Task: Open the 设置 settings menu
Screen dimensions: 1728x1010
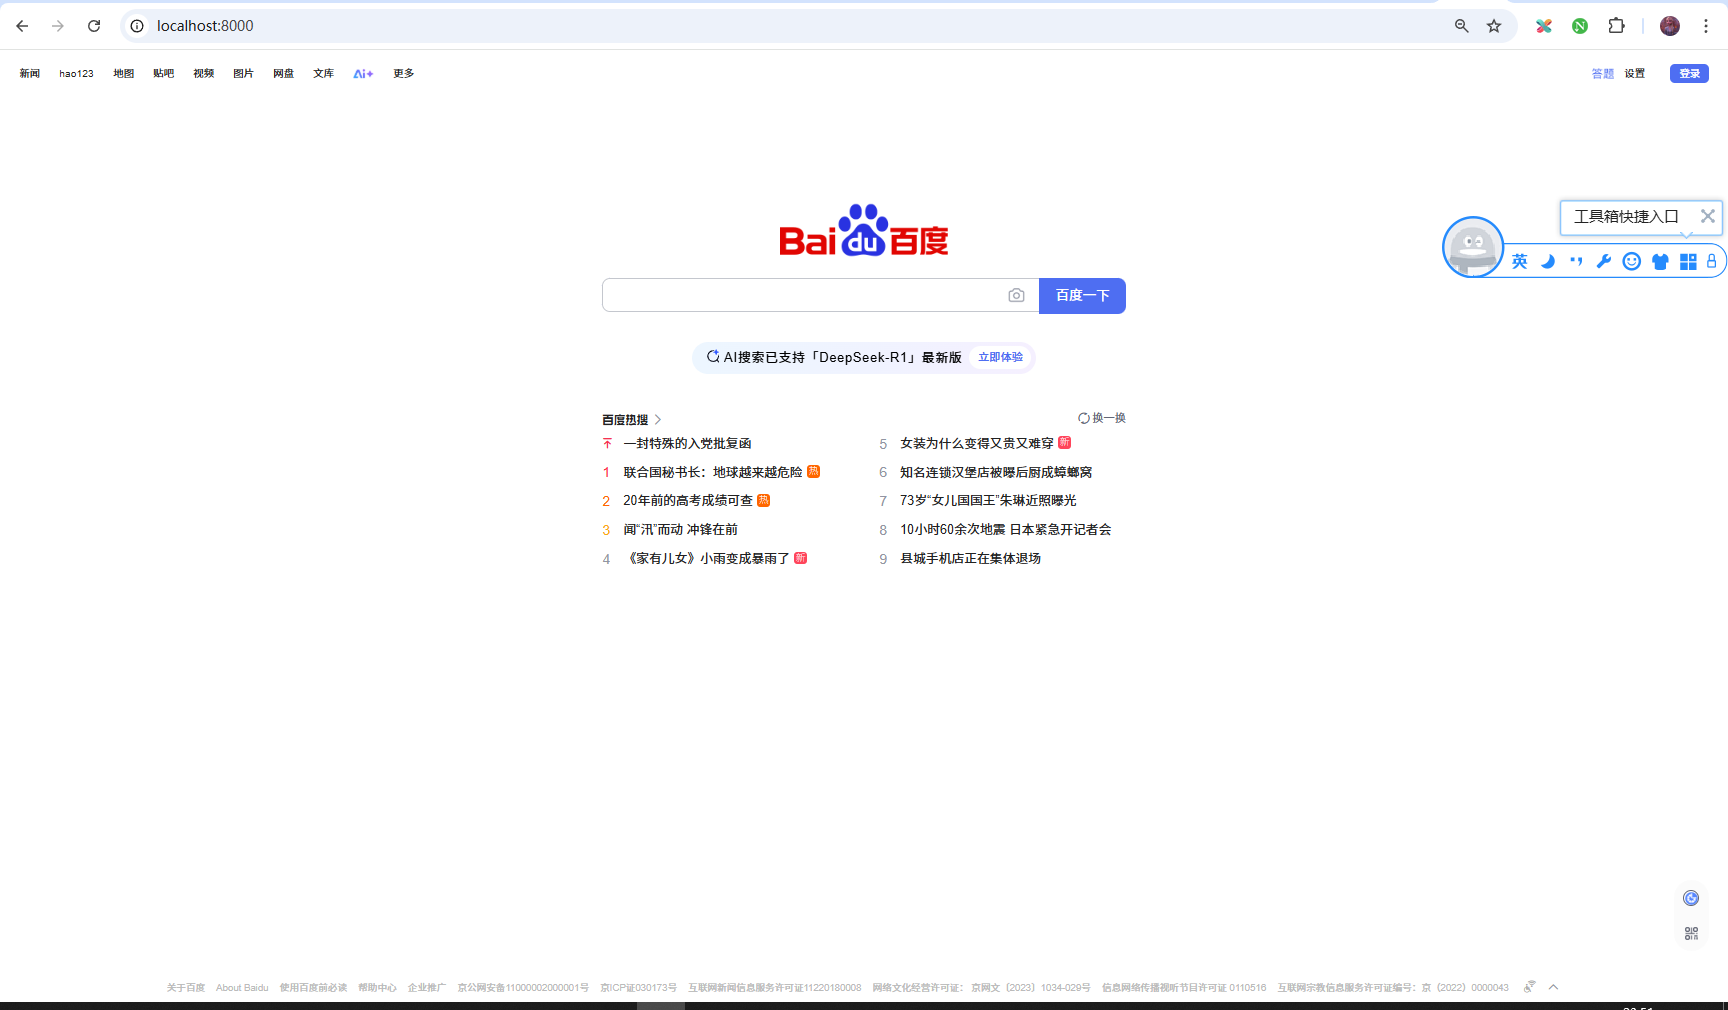Action: coord(1635,74)
